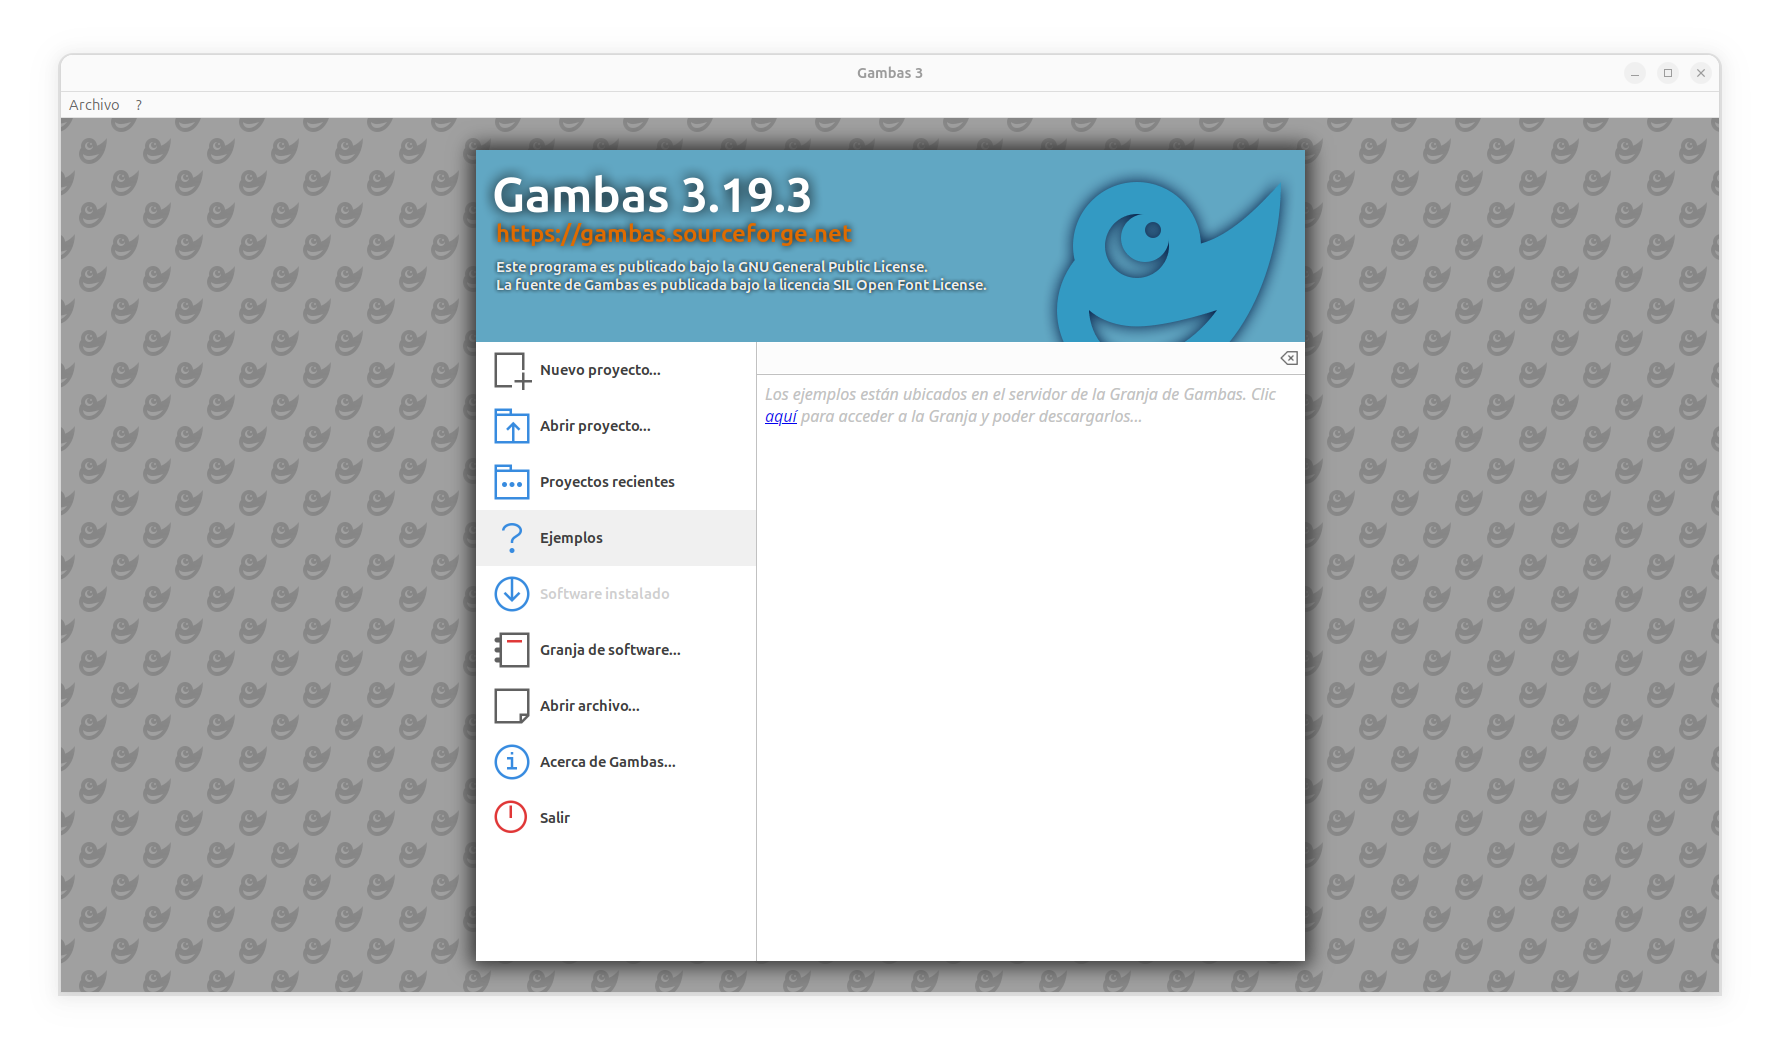Viewport: 1780px width, 1059px height.
Task: Select Software instalado entry text
Action: coord(605,594)
